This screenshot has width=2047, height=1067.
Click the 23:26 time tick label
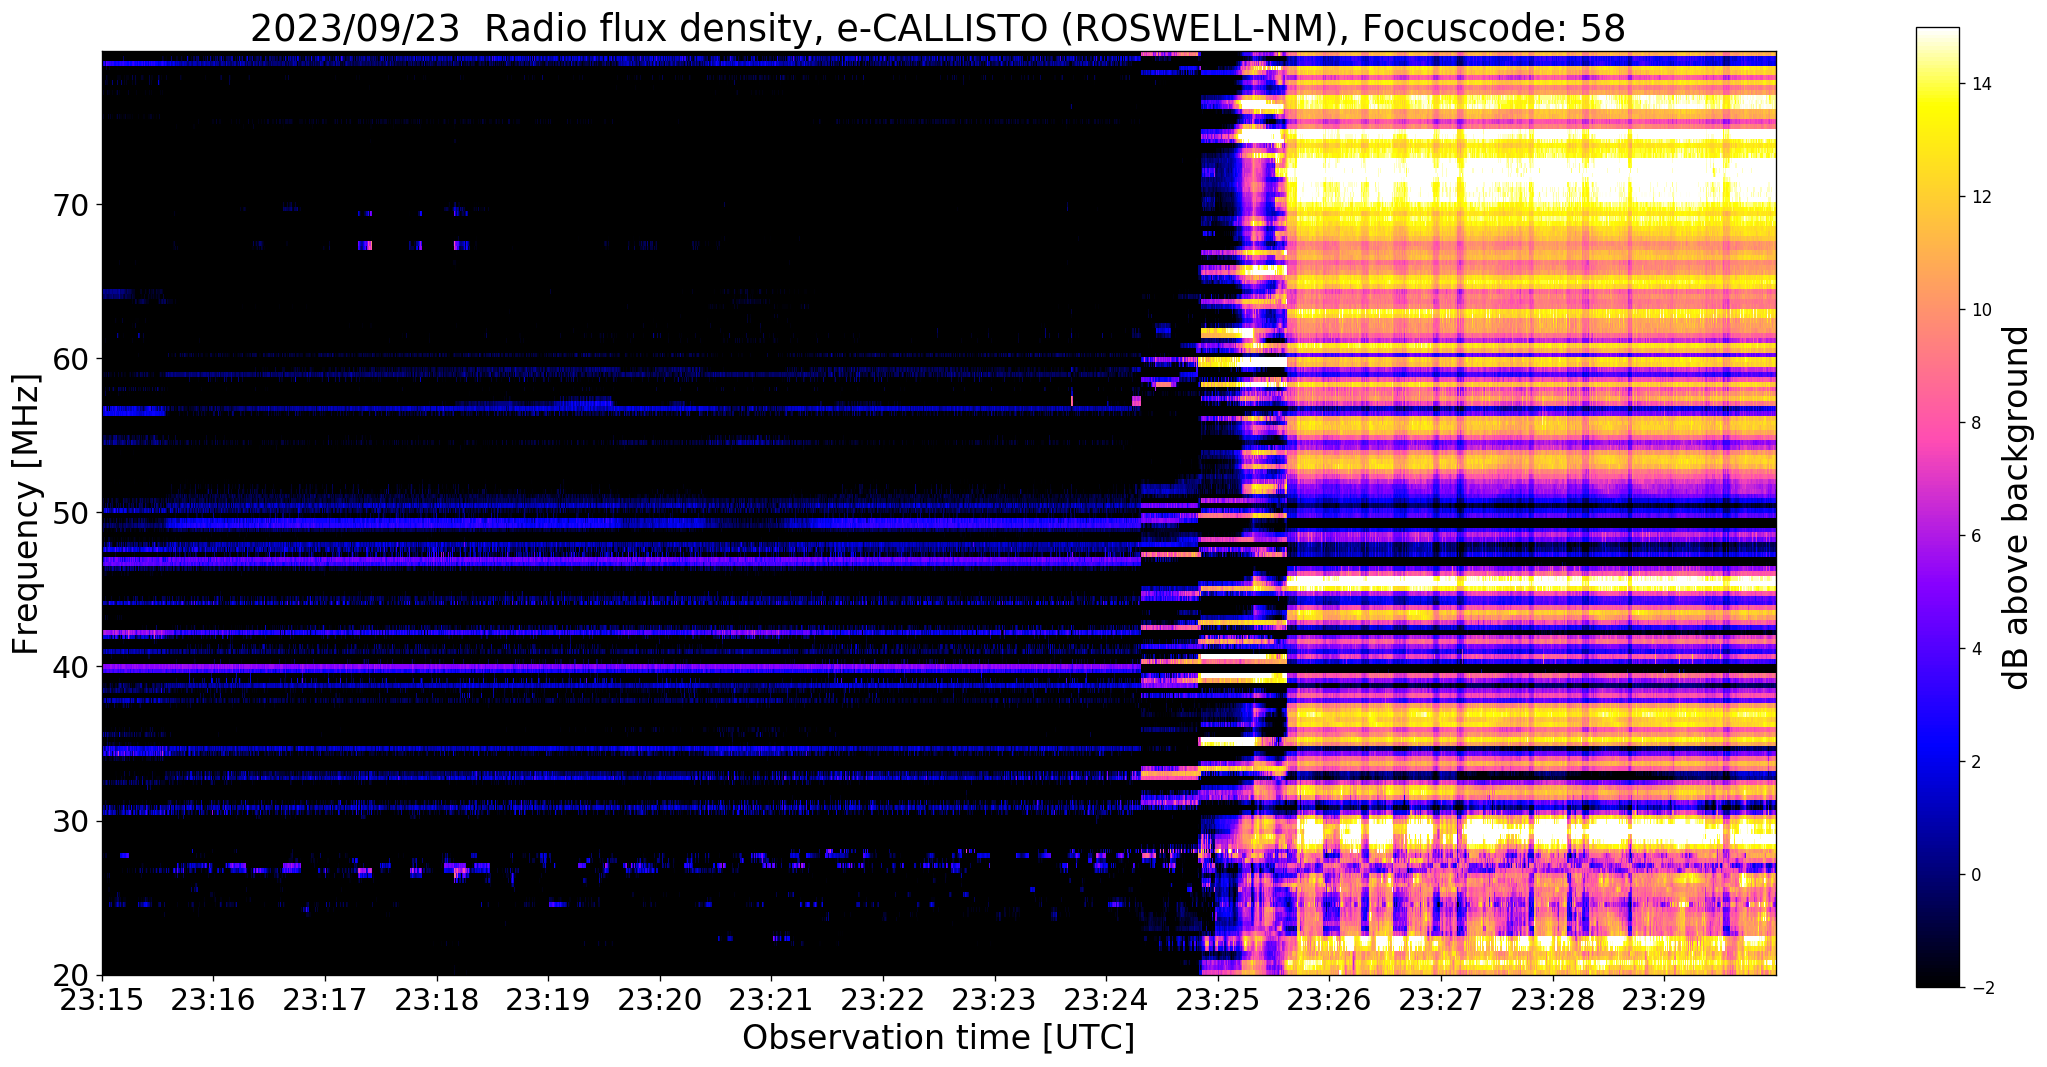tap(1329, 999)
